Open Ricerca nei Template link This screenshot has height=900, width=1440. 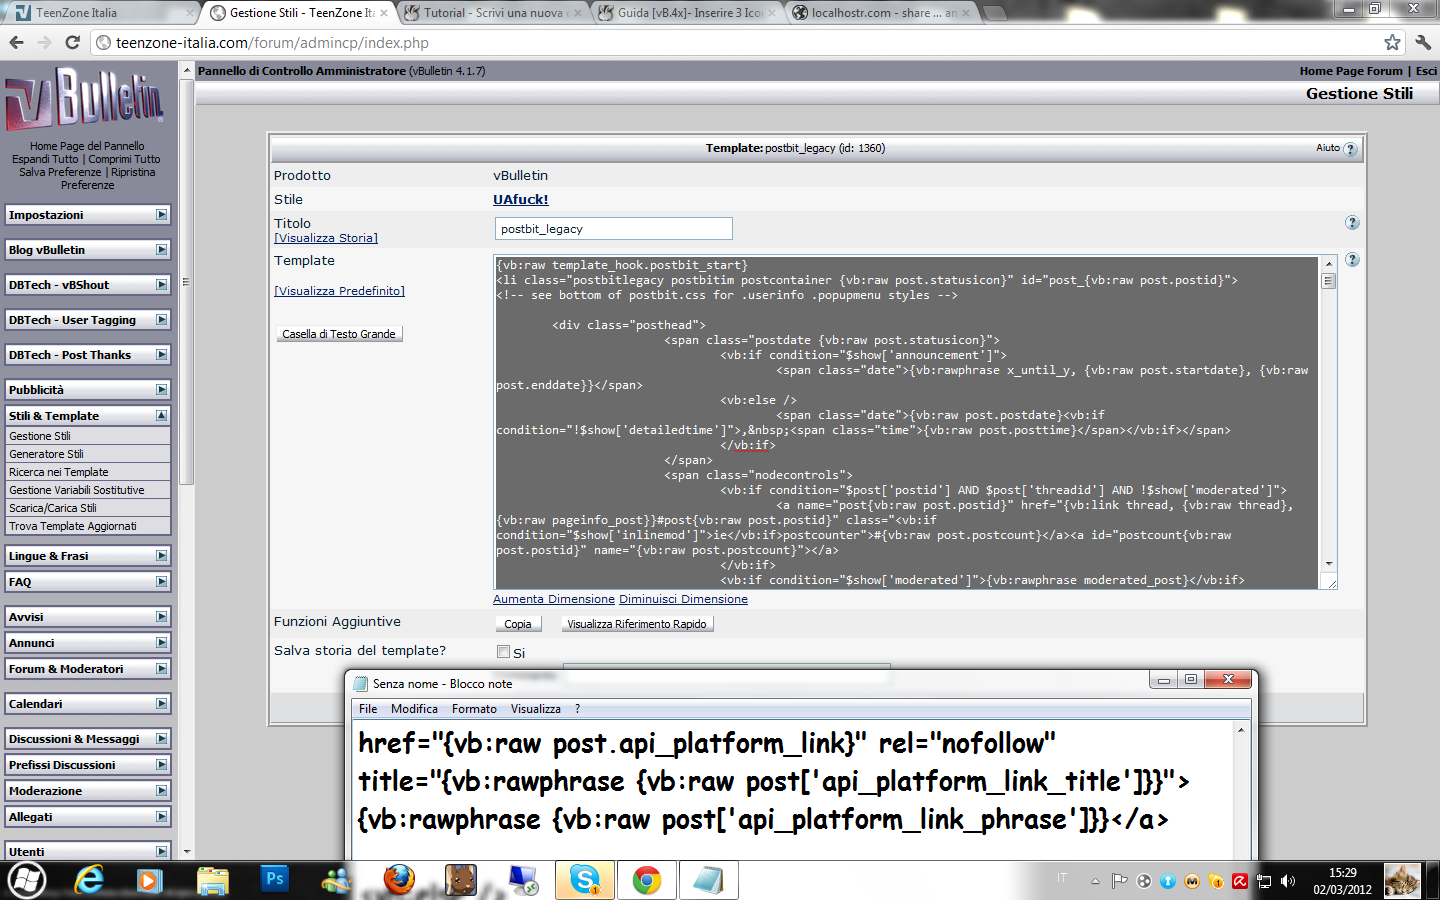59,472
